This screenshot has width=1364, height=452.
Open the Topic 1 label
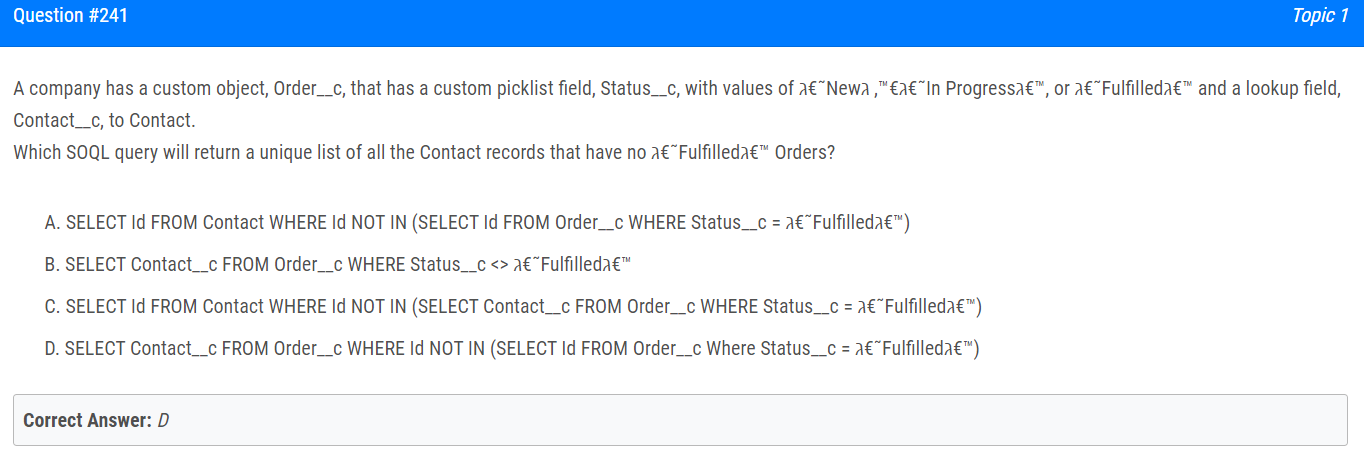pyautogui.click(x=1320, y=16)
